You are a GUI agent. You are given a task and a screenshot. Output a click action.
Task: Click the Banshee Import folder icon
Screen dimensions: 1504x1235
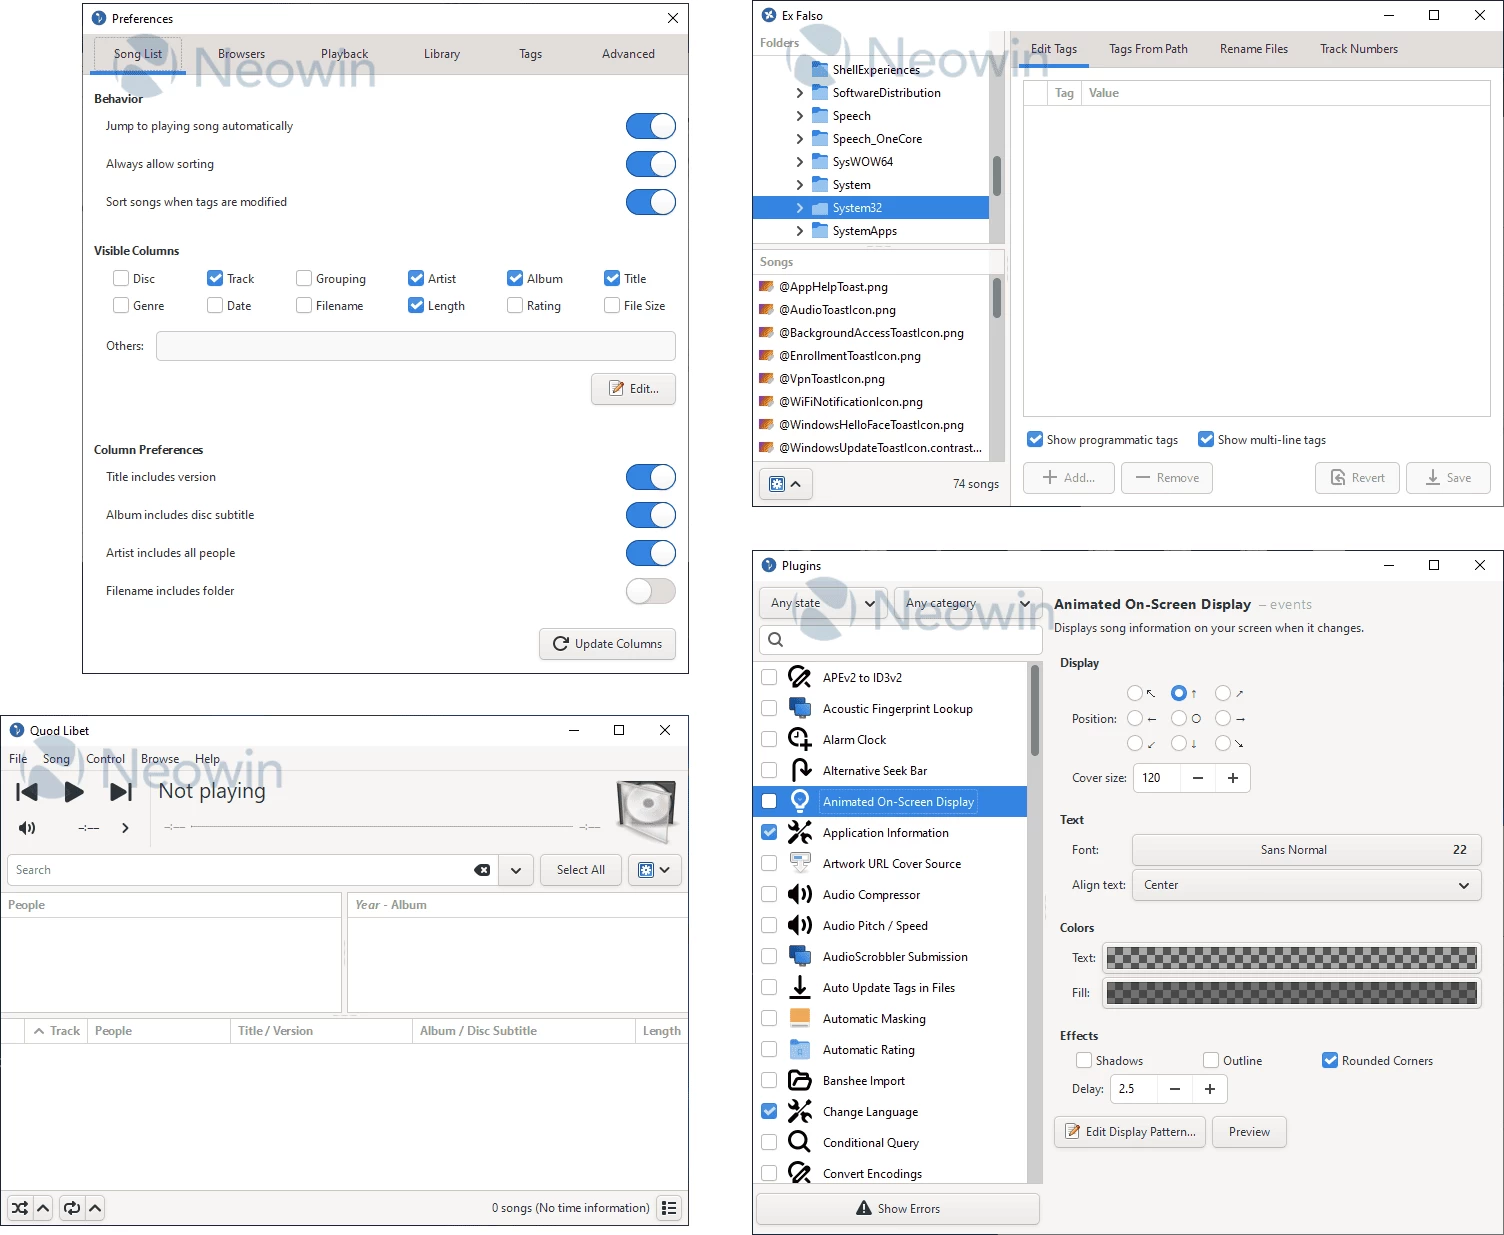click(x=799, y=1080)
